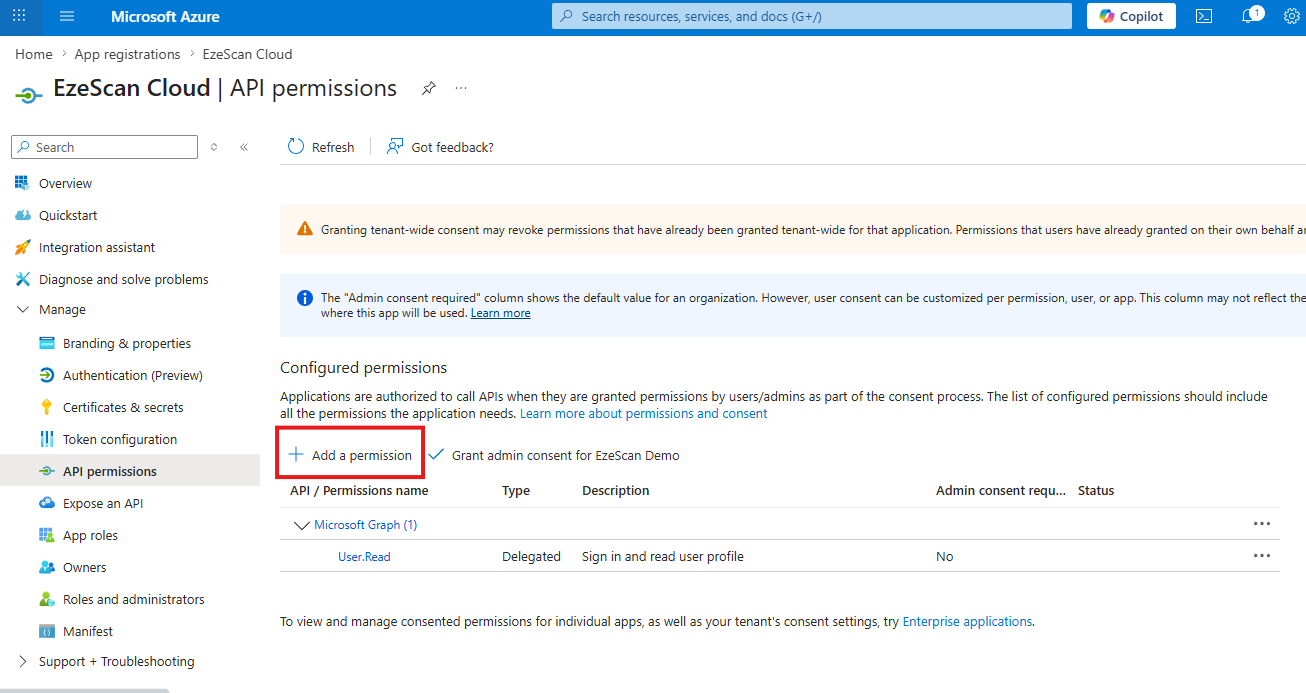Click Expose an API cloud icon
Viewport: 1306px width, 693px height.
pyautogui.click(x=46, y=503)
